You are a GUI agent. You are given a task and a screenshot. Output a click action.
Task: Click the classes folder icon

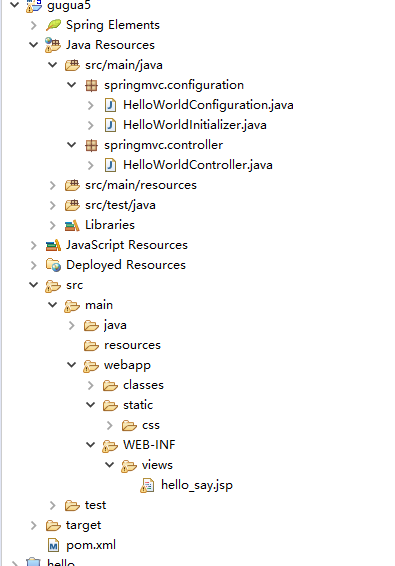point(110,386)
